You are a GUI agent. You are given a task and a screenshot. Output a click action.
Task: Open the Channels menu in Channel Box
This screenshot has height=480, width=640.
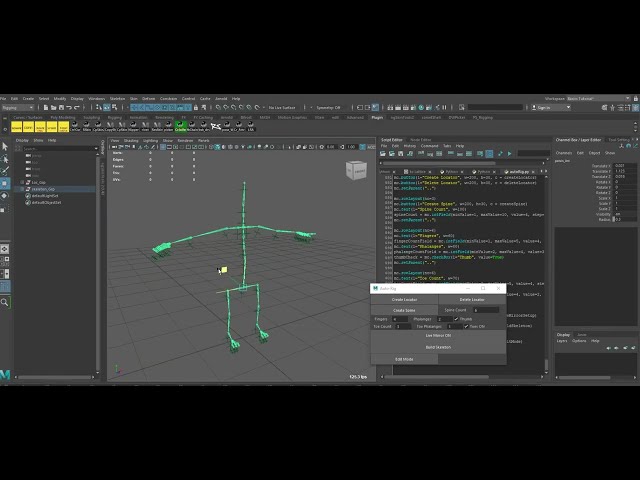[x=564, y=153]
